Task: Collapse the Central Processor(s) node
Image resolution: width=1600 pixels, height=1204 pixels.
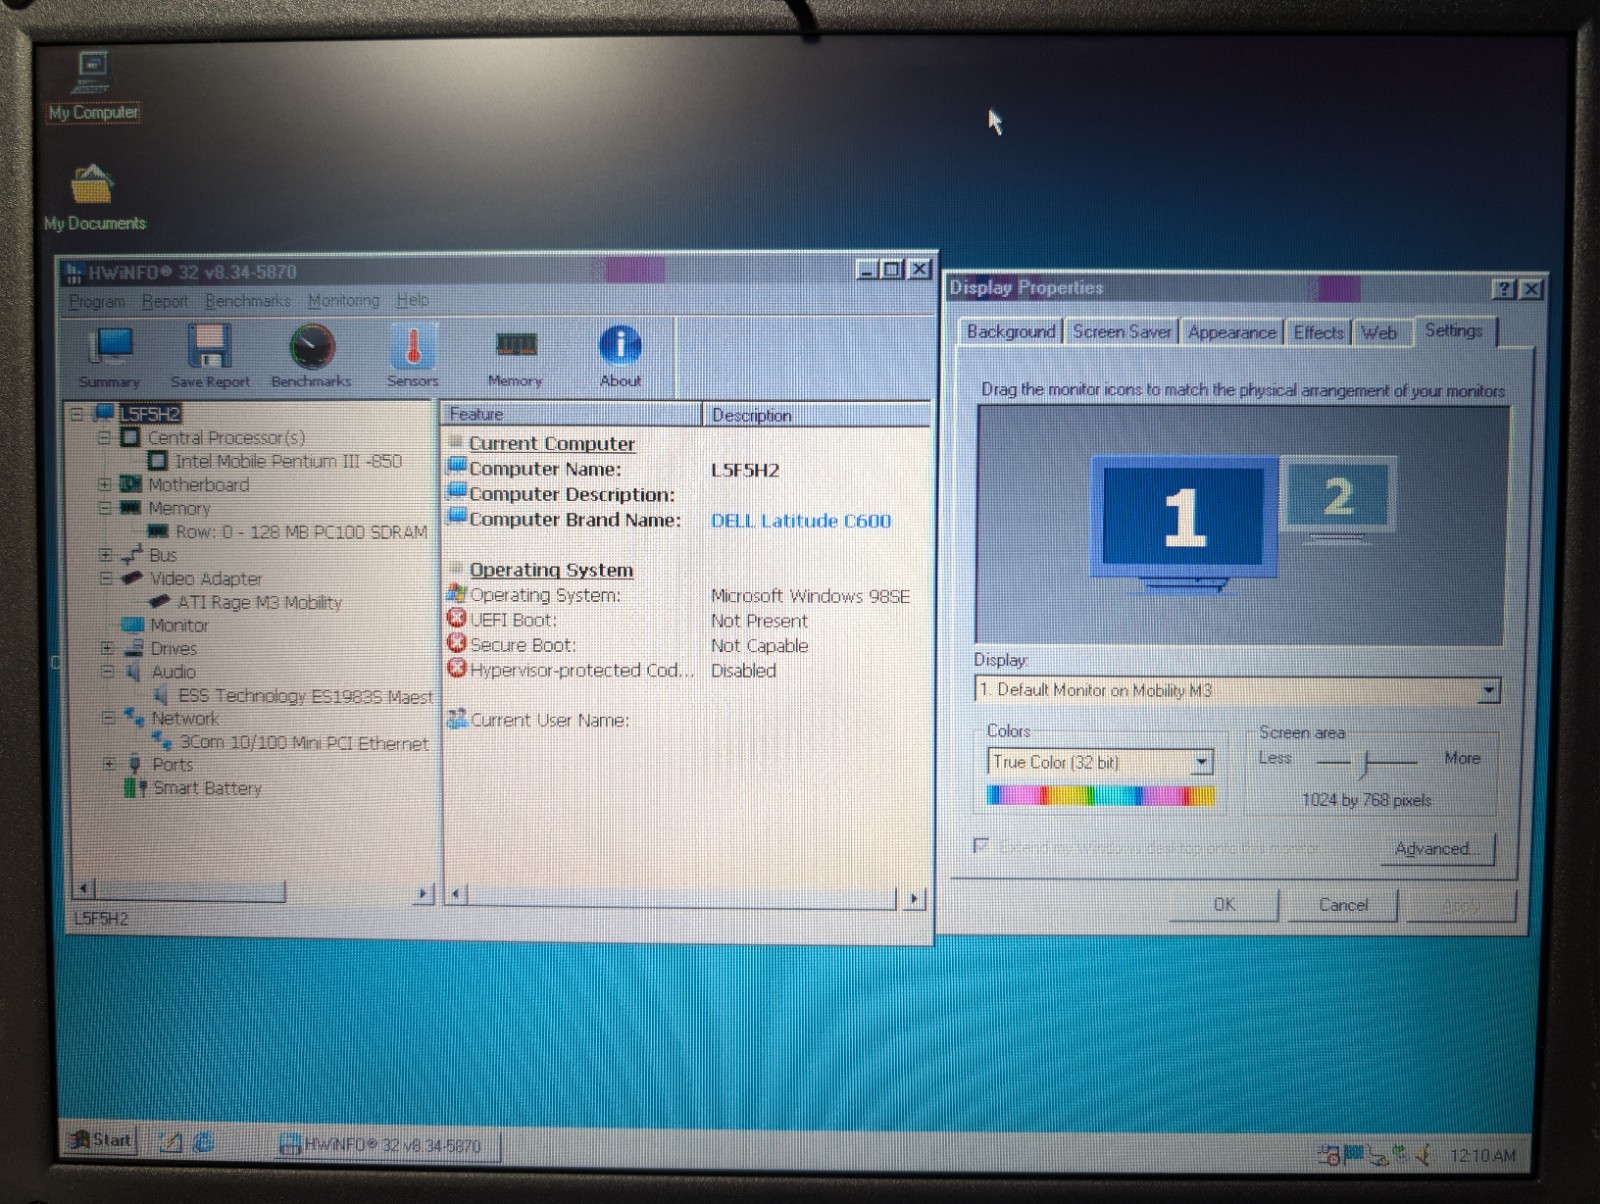Action: coord(104,438)
